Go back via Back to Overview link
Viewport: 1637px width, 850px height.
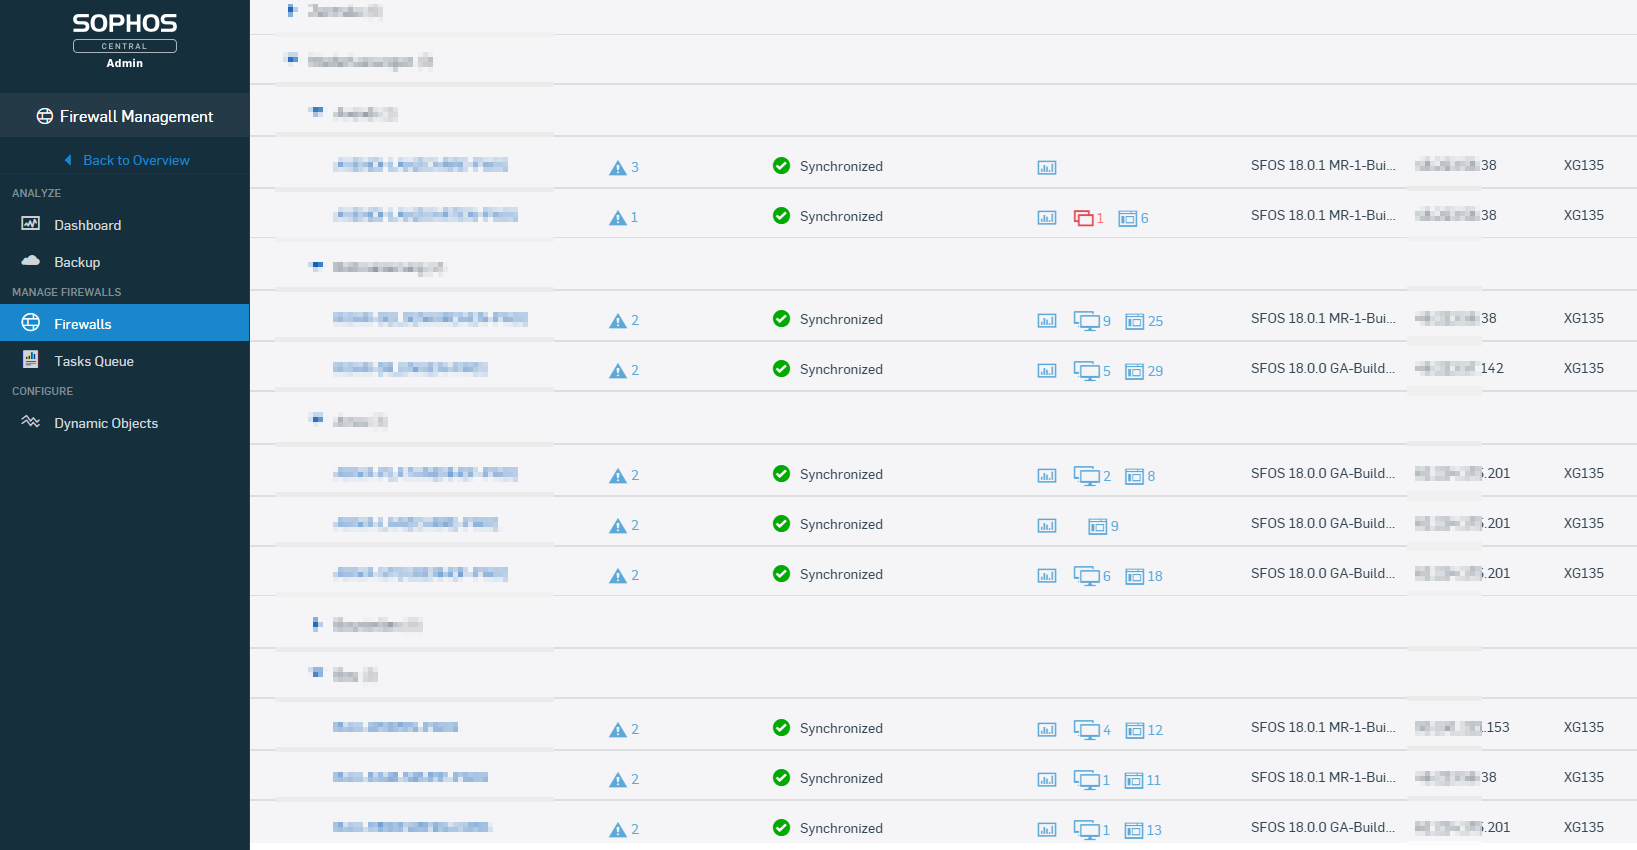coord(136,160)
